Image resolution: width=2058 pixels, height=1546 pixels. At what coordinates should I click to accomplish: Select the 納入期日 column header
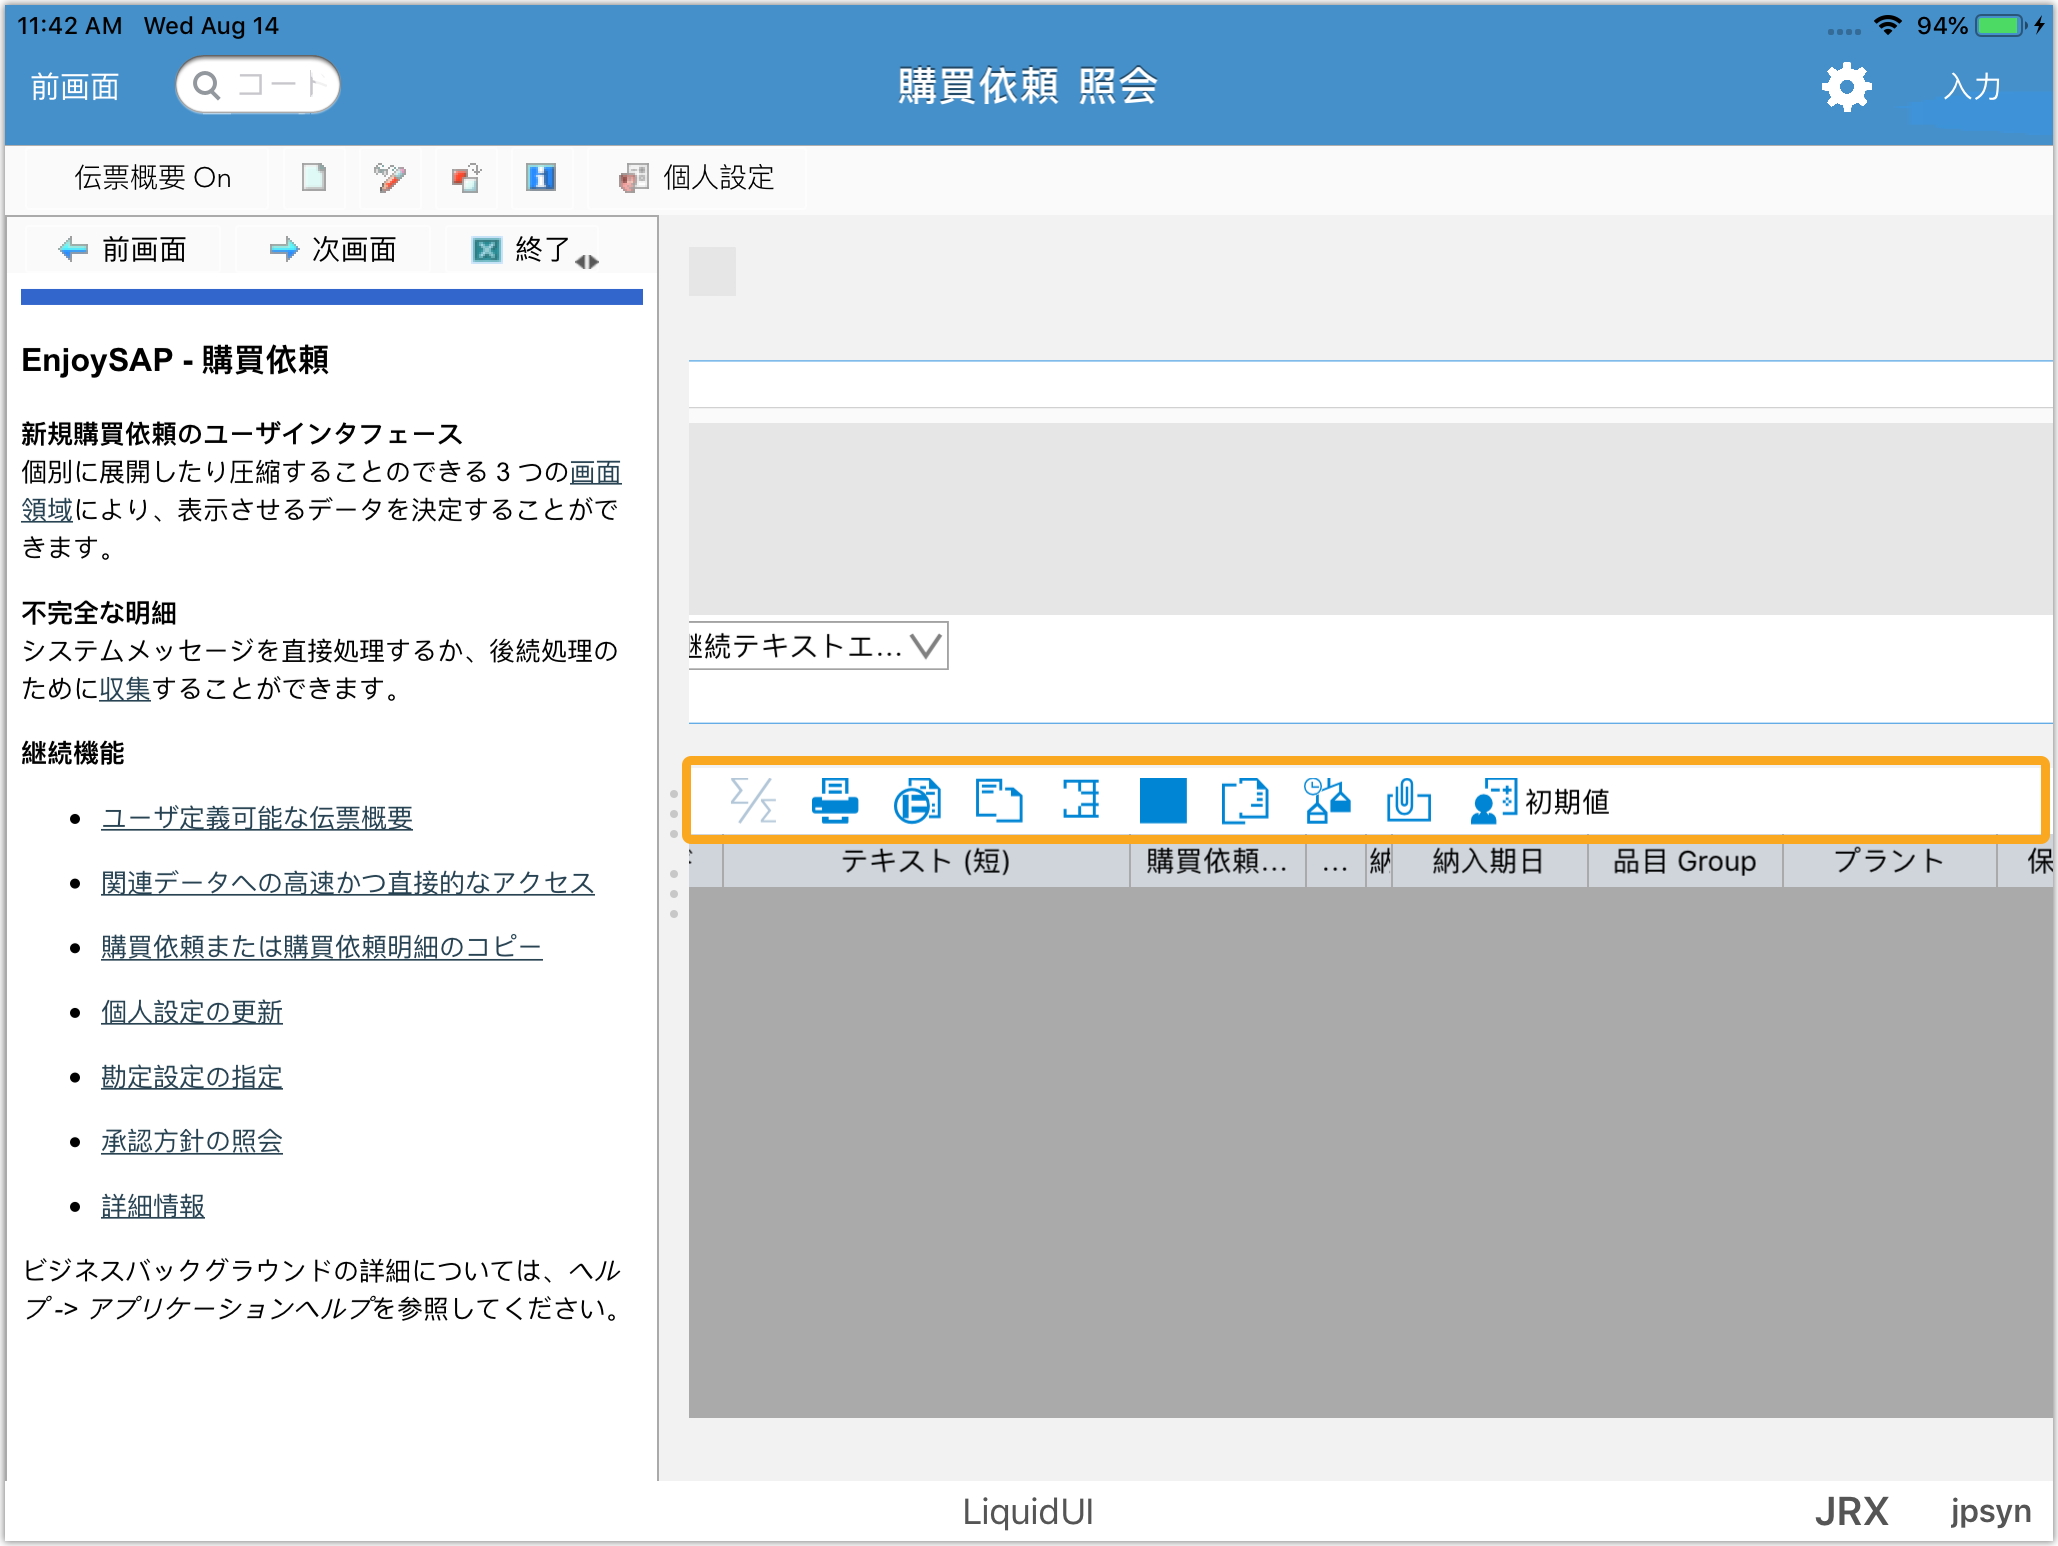[x=1487, y=861]
